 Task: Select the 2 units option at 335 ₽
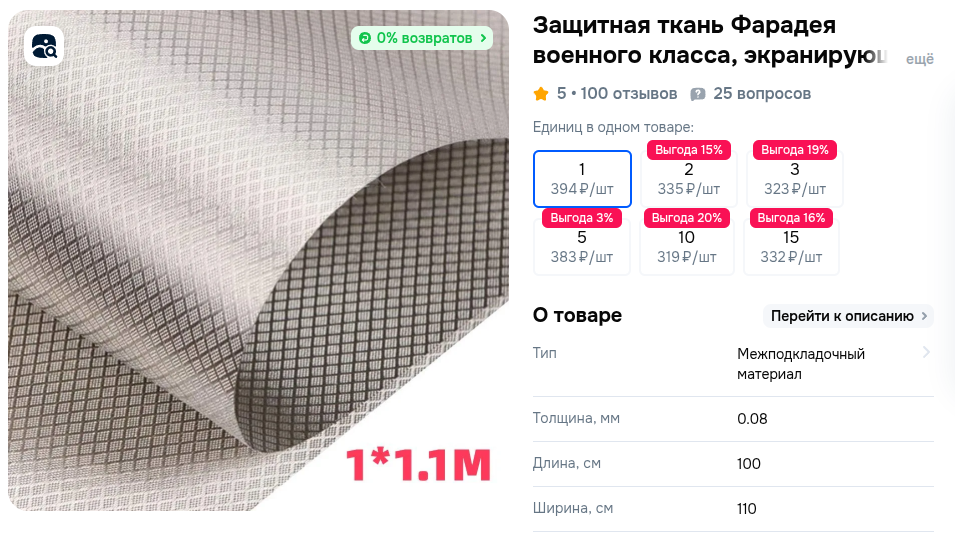[688, 179]
